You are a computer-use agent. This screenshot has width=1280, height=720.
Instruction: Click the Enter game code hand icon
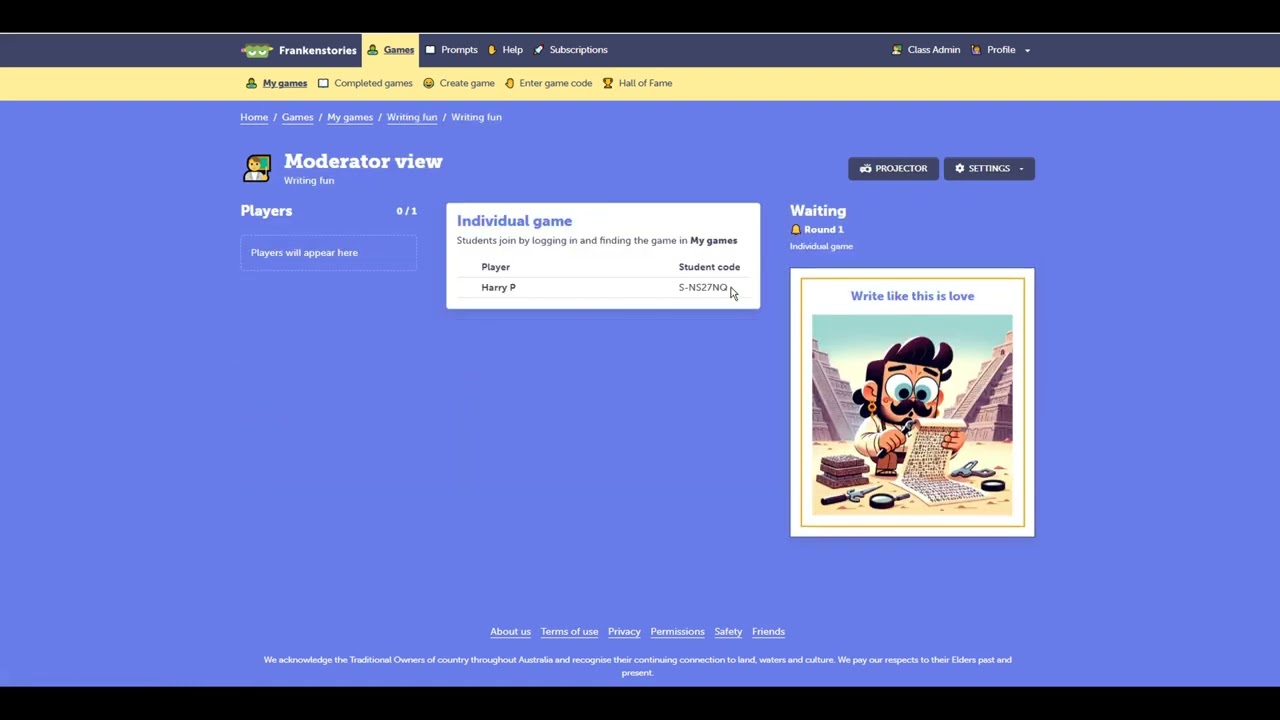[509, 83]
